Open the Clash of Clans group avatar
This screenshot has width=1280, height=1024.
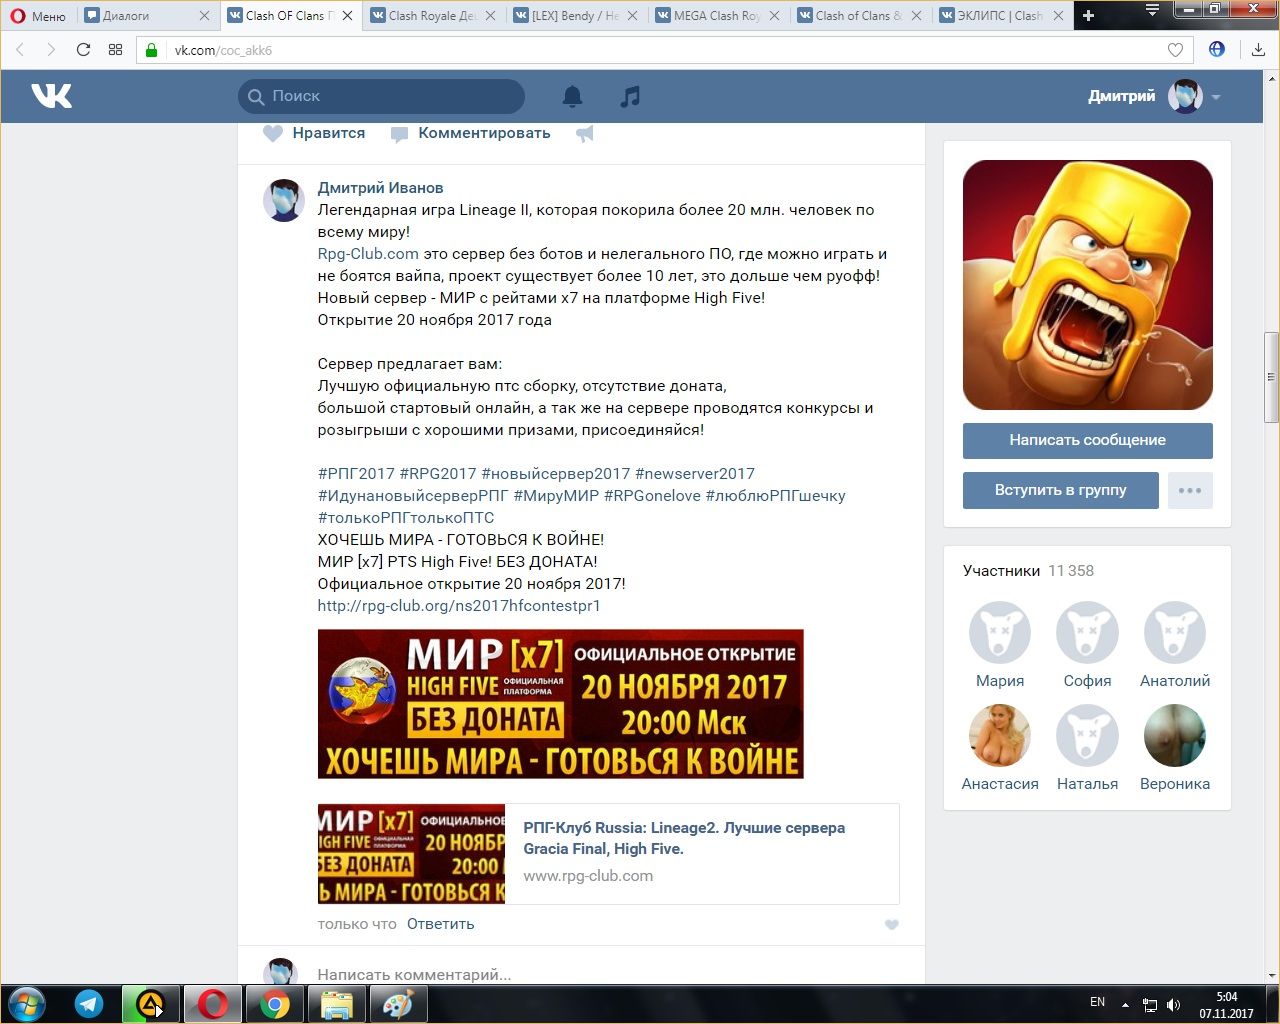(x=1088, y=285)
